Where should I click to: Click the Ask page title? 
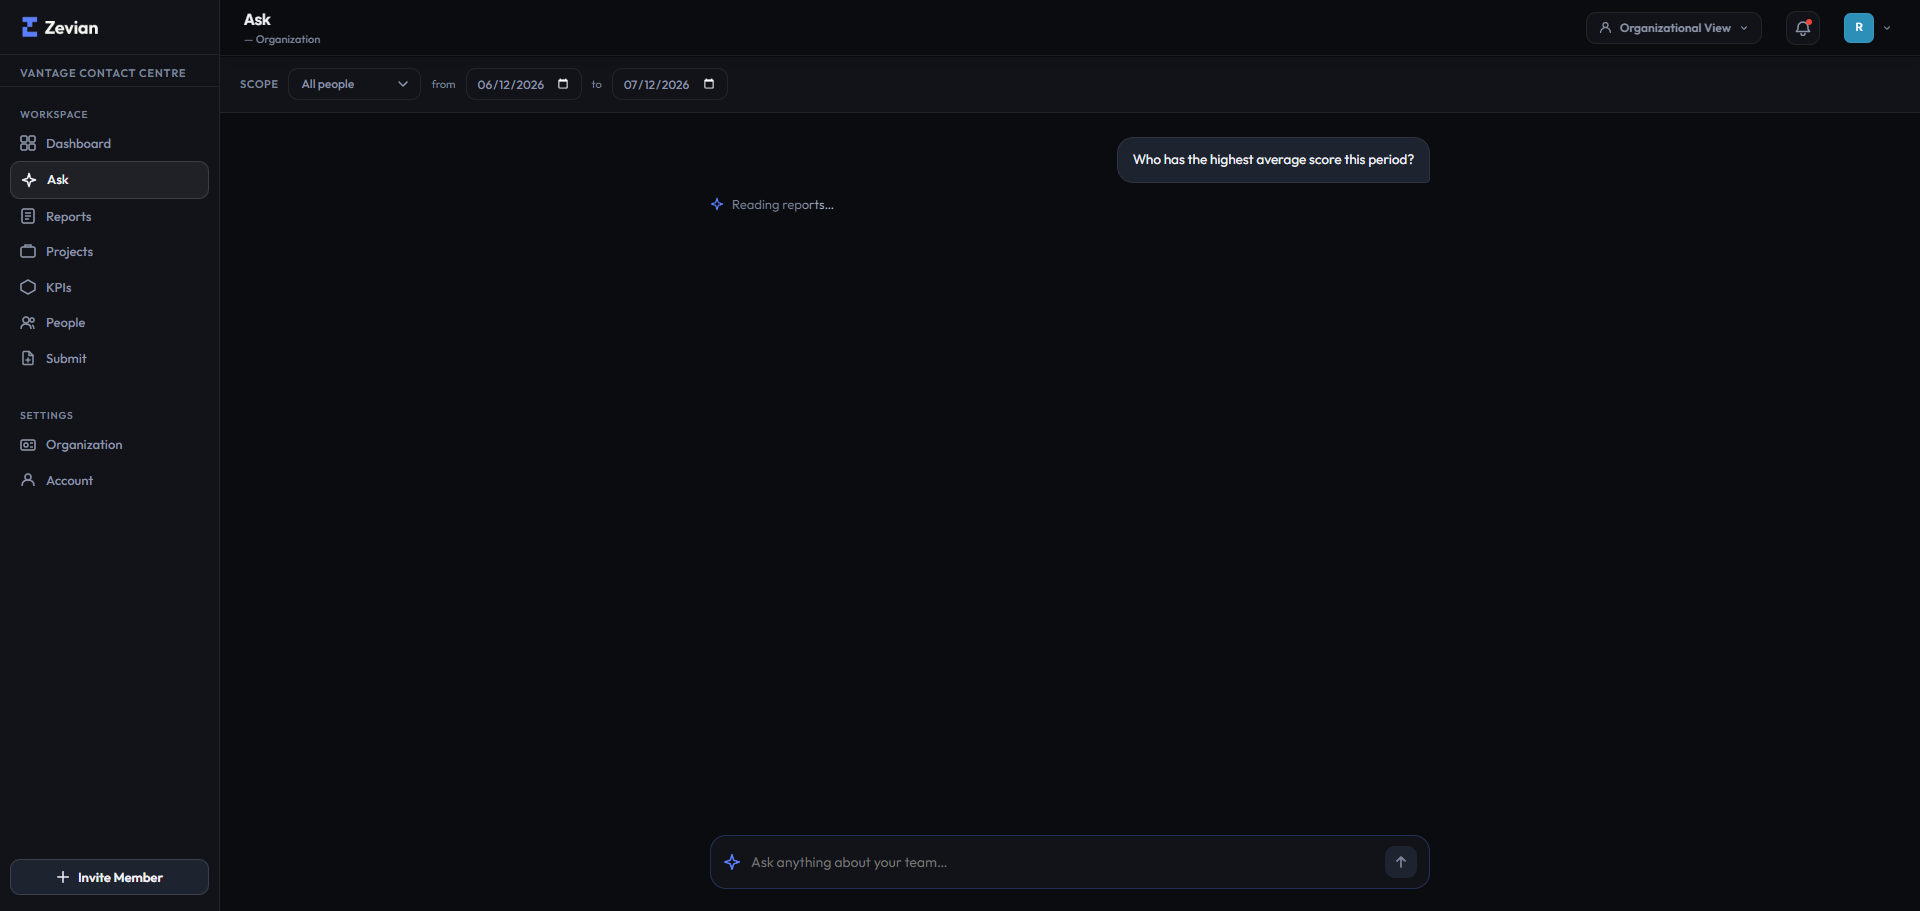pos(257,19)
